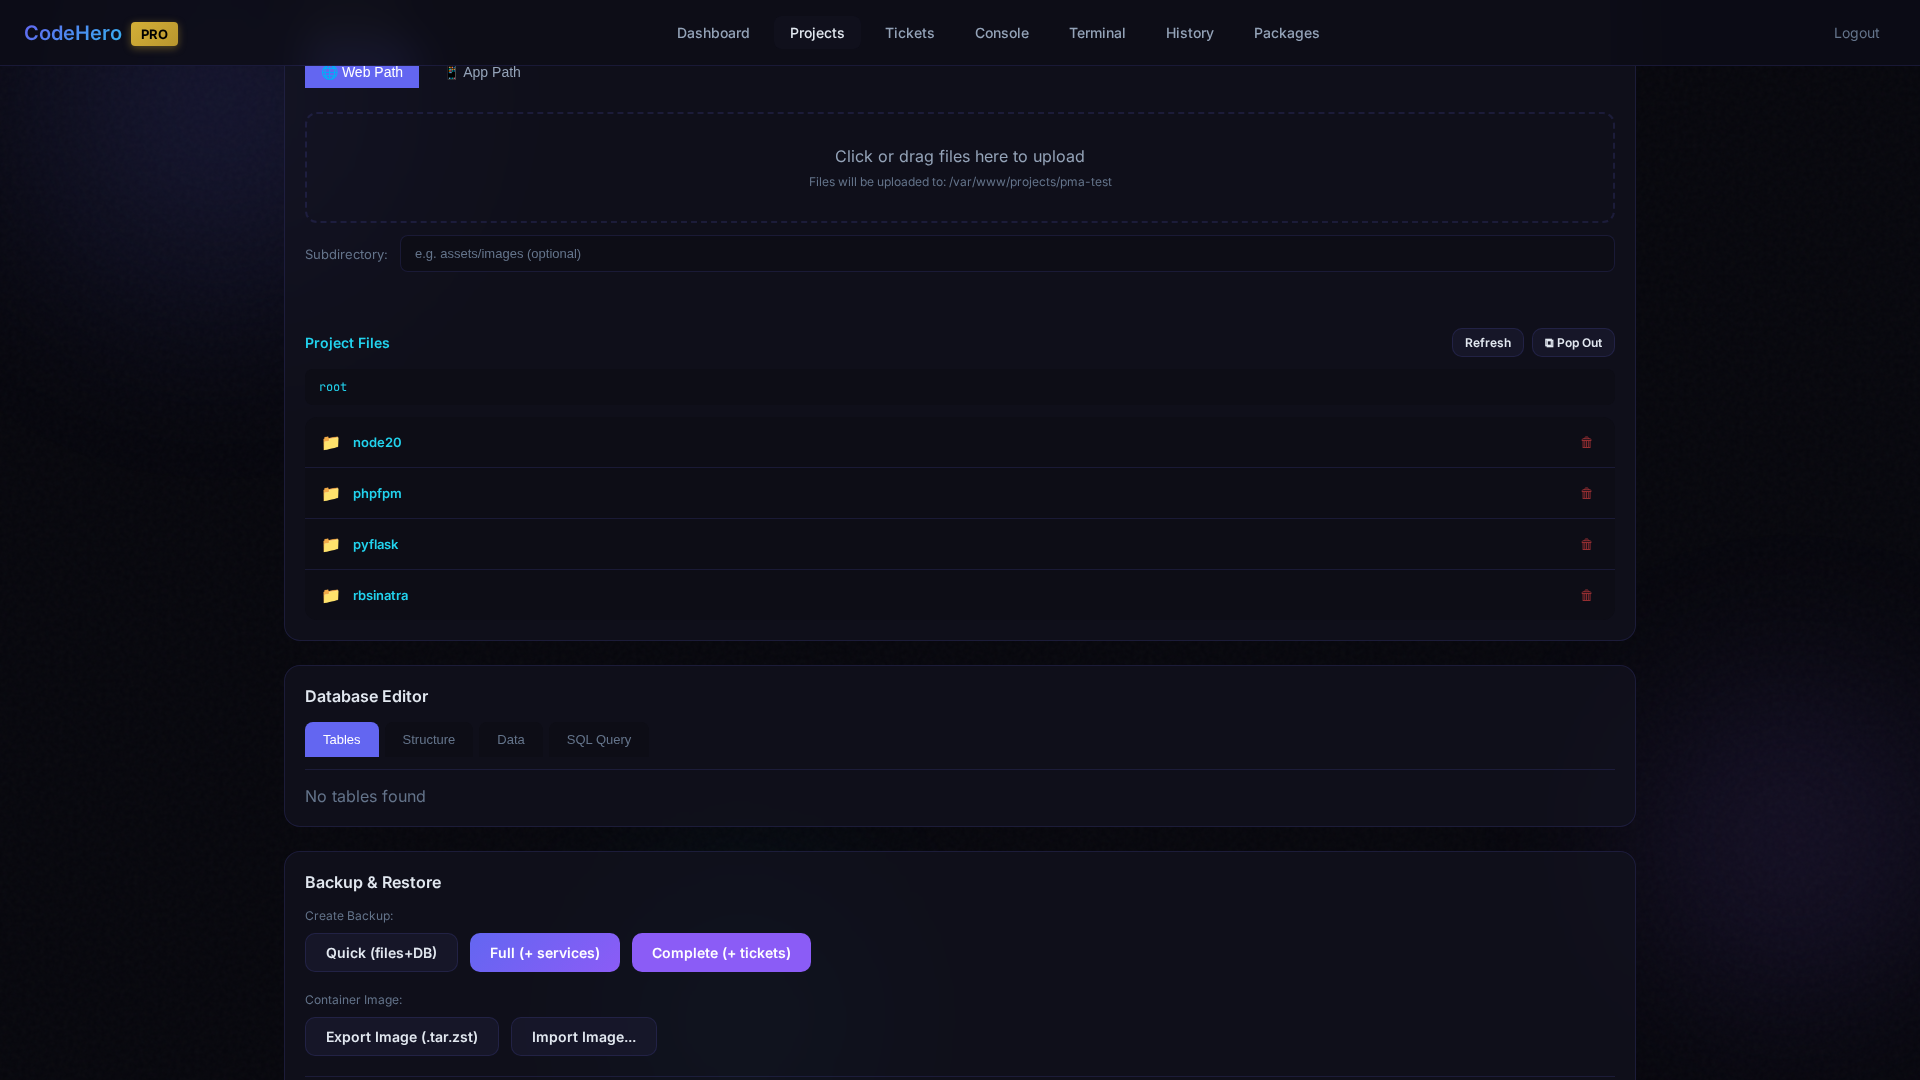The image size is (1920, 1080).
Task: Click the pyflask folder icon
Action: tap(331, 544)
